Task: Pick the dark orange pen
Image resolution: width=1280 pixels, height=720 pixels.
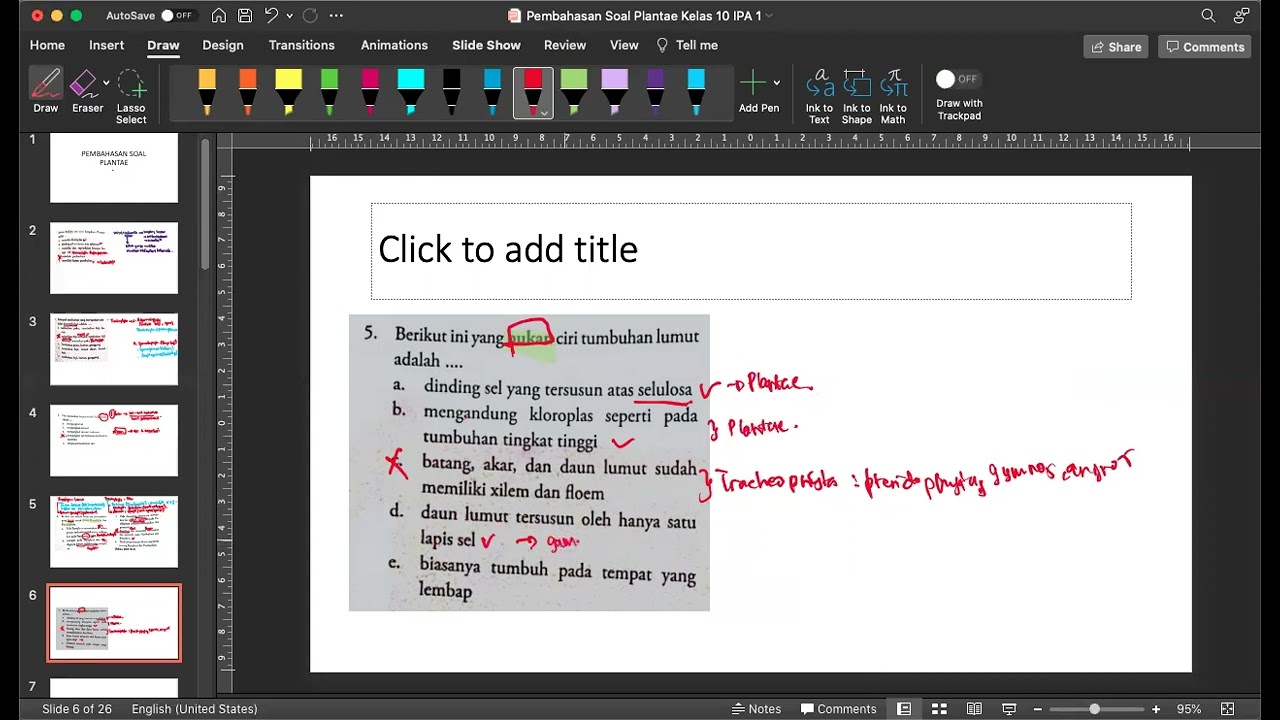Action: pos(248,92)
